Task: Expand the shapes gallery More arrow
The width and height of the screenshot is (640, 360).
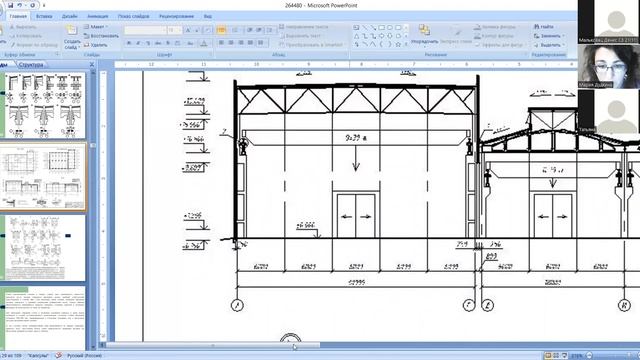Action: click(406, 44)
